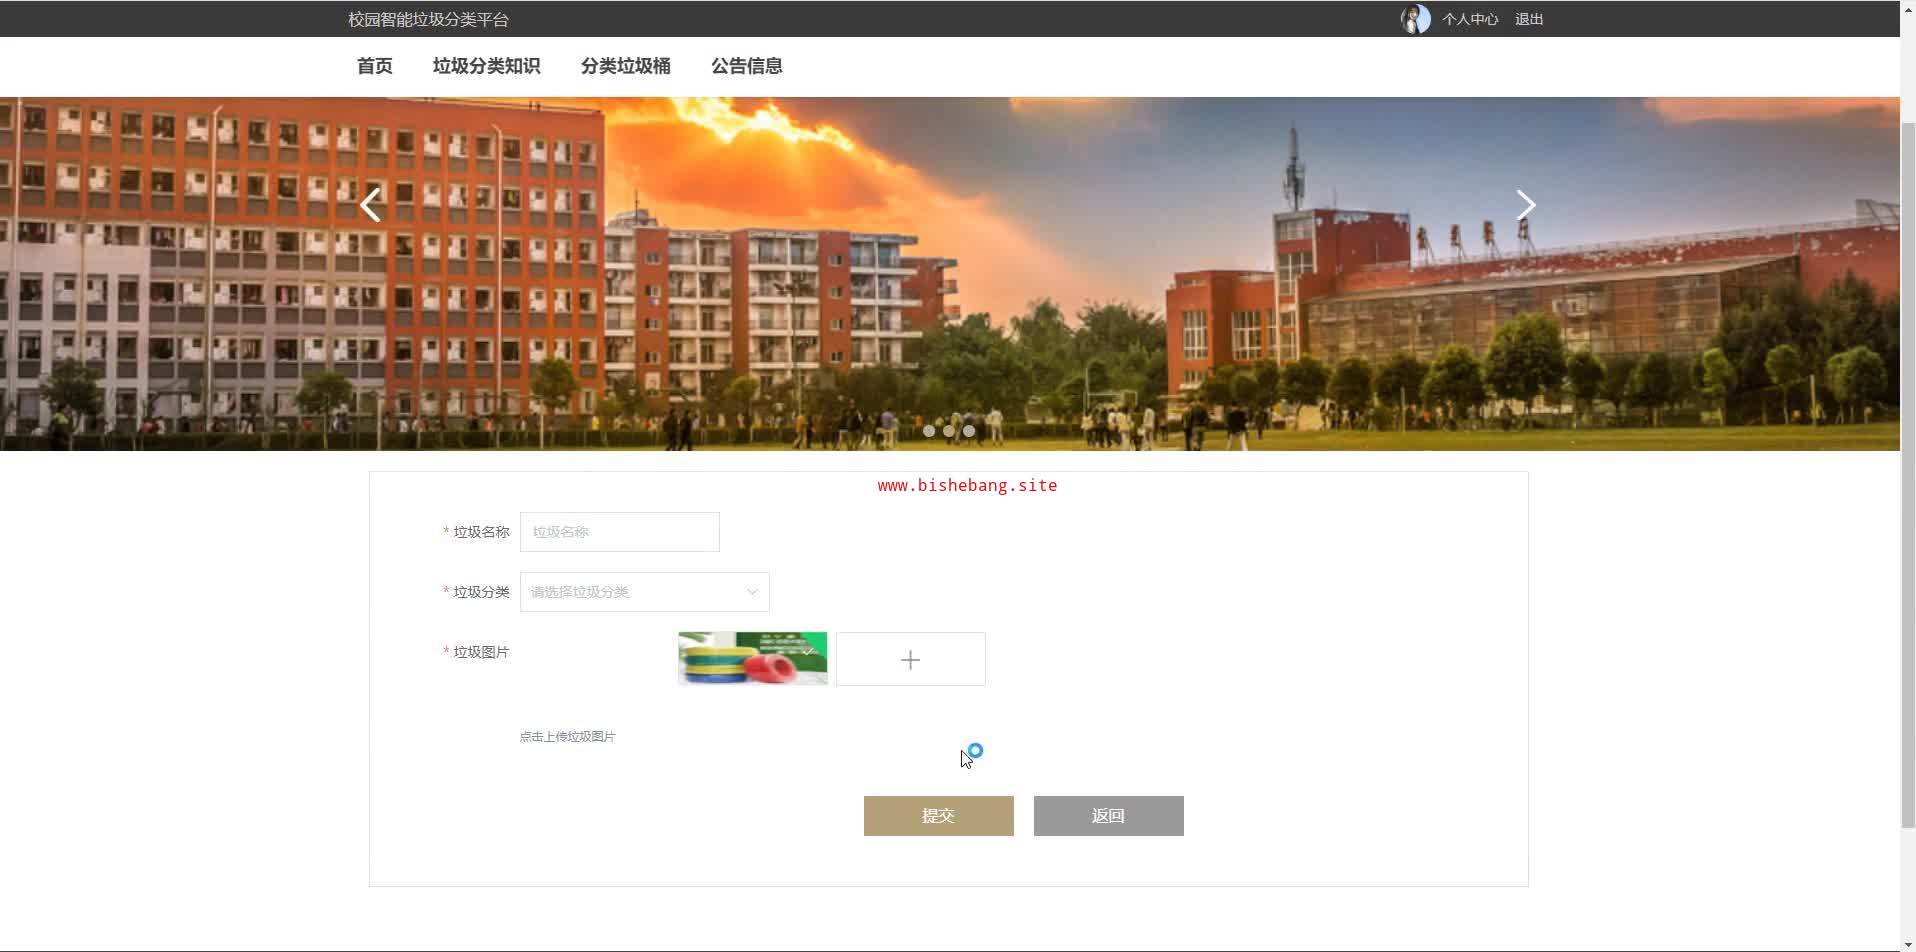Image resolution: width=1916 pixels, height=952 pixels.
Task: Open the 垃圾分类 dropdown
Action: tap(644, 592)
